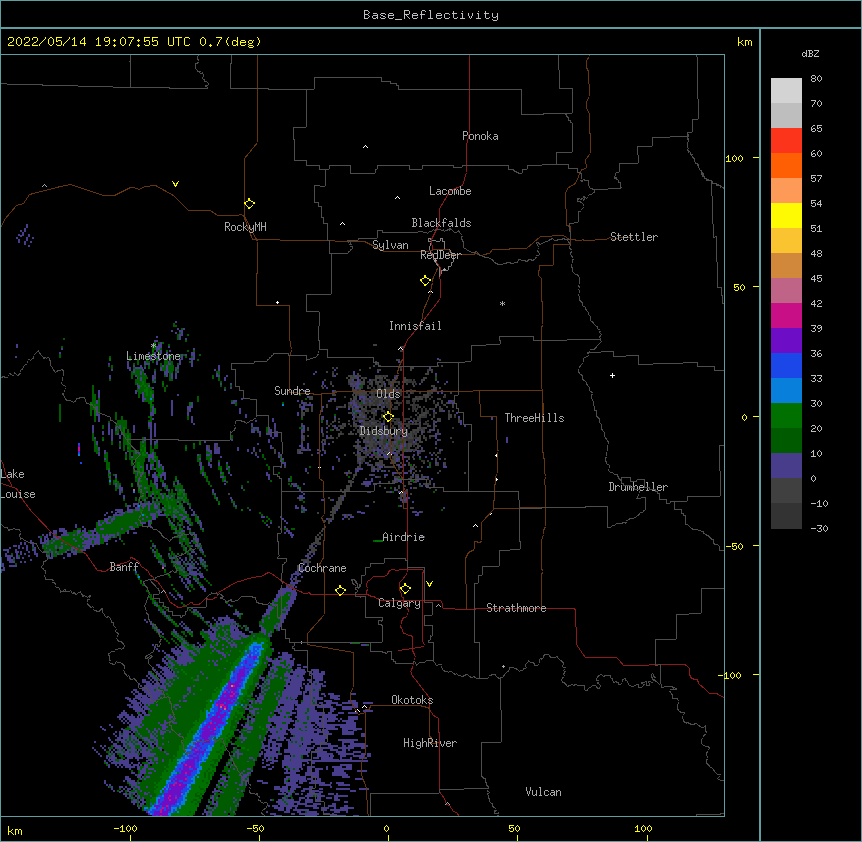The height and width of the screenshot is (842, 862).
Task: Click the Vulcan label
Action: (543, 792)
